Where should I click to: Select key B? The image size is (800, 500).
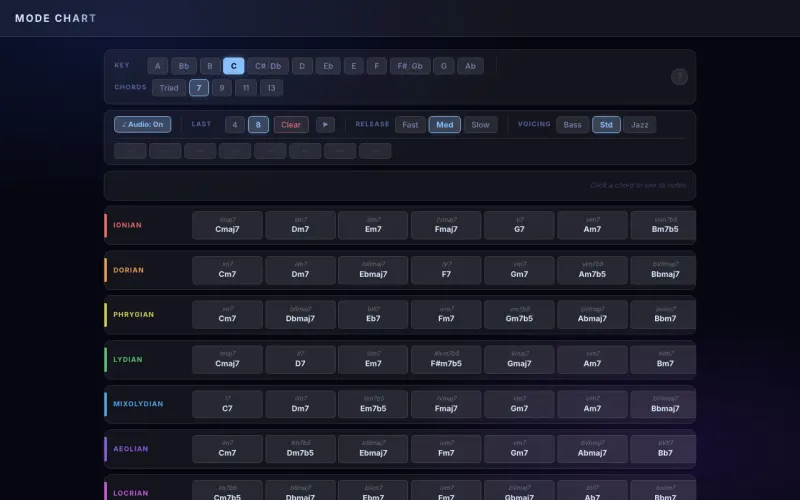tap(210, 66)
